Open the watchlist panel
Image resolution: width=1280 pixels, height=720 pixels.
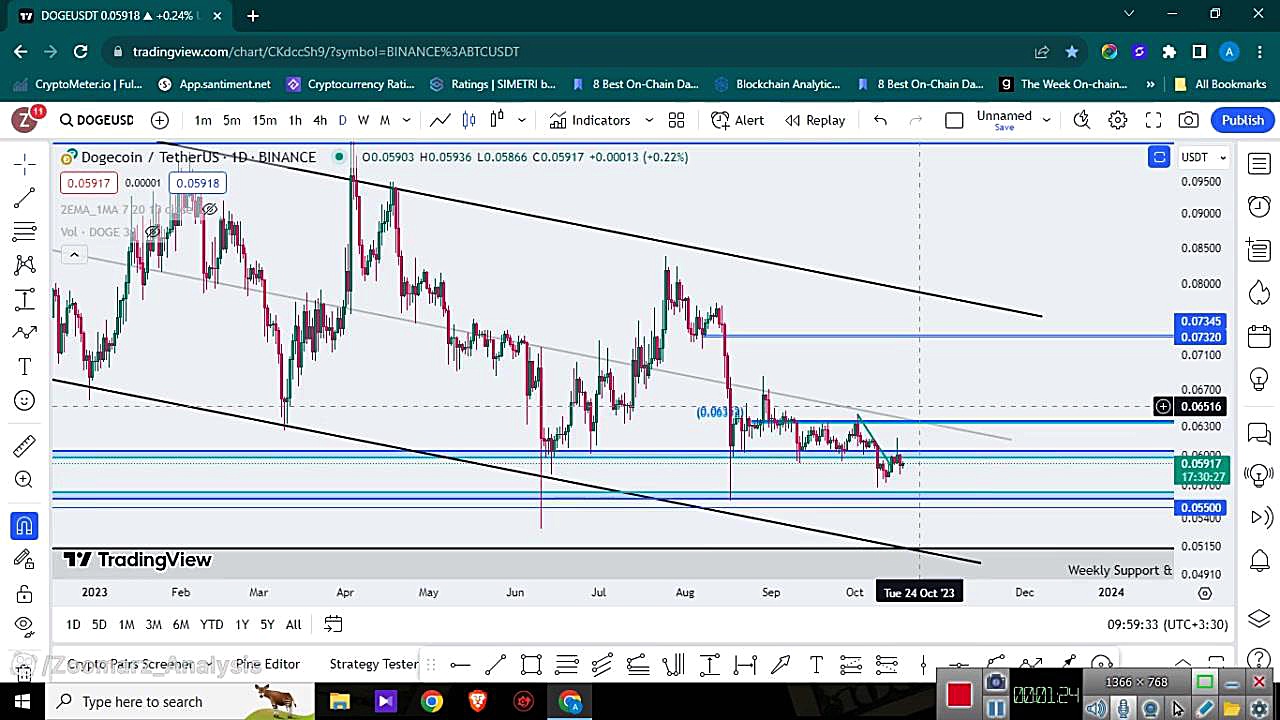(x=1259, y=163)
